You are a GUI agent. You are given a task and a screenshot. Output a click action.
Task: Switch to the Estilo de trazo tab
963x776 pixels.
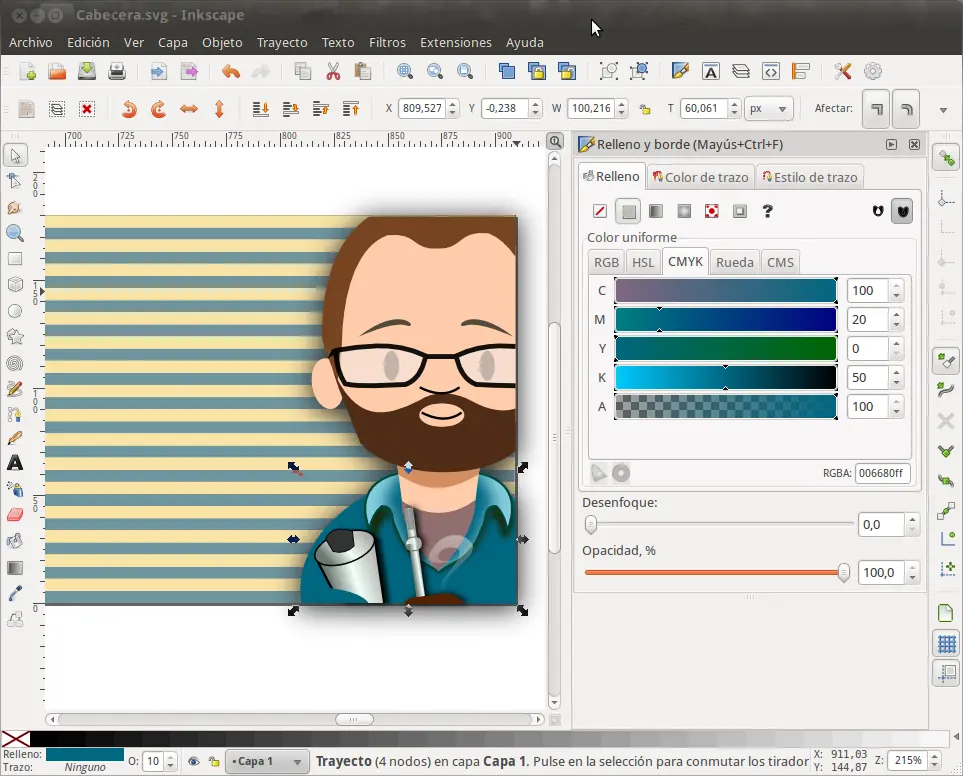point(809,177)
